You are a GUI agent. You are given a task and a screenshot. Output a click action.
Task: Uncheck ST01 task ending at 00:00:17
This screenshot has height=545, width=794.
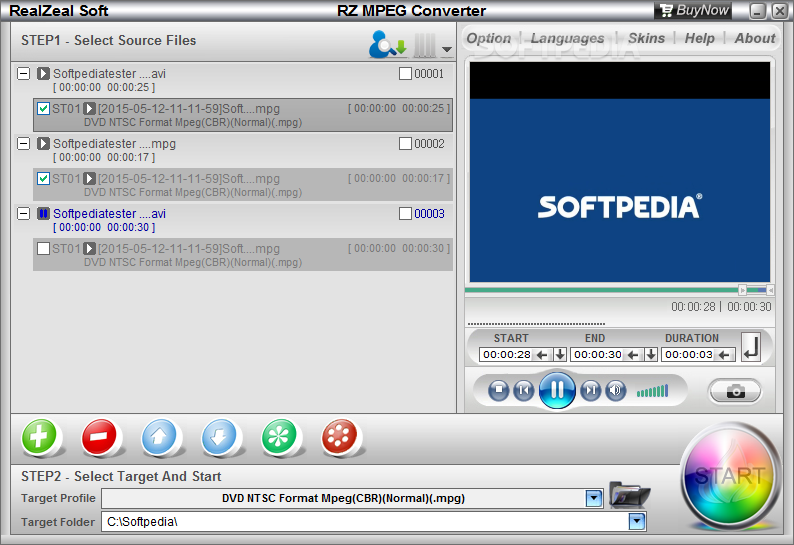(x=44, y=178)
